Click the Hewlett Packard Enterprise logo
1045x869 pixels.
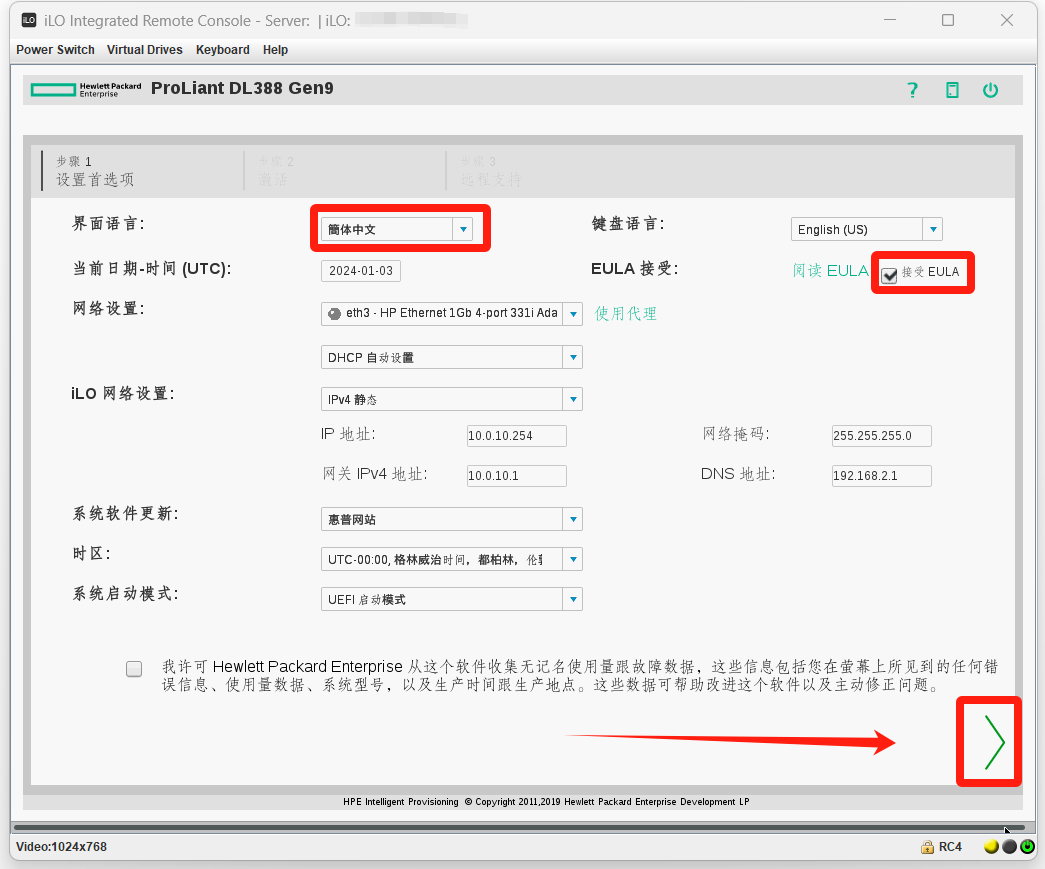[x=86, y=90]
